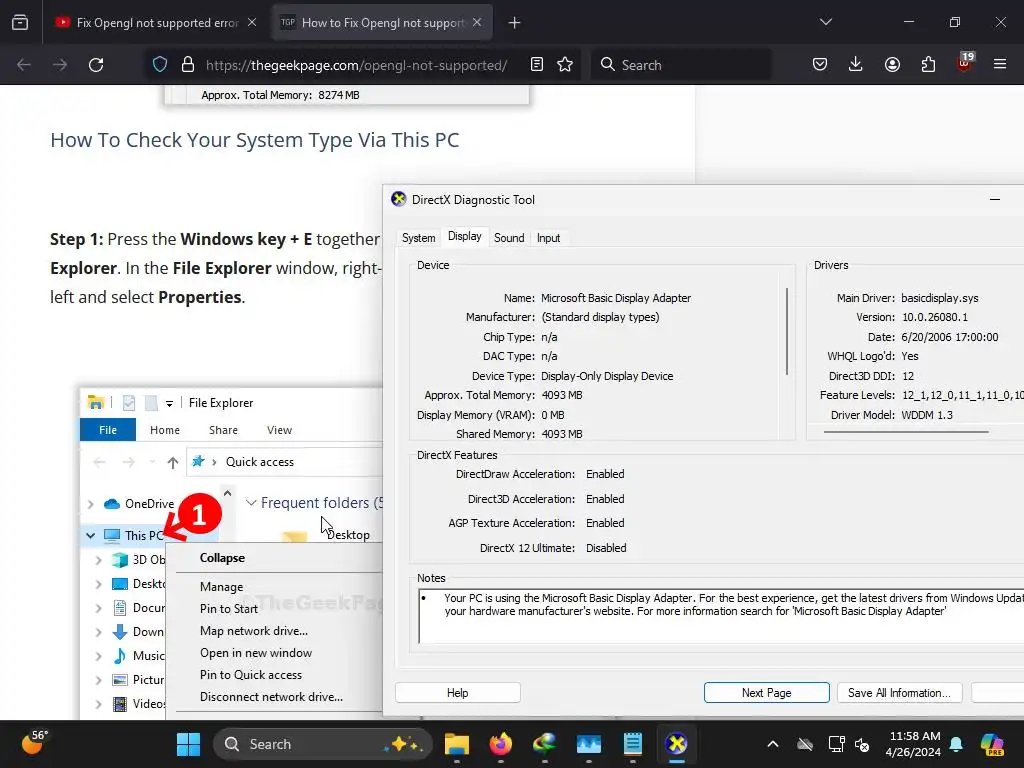Open the Firefox account icon
This screenshot has height=768, width=1024.
point(892,65)
